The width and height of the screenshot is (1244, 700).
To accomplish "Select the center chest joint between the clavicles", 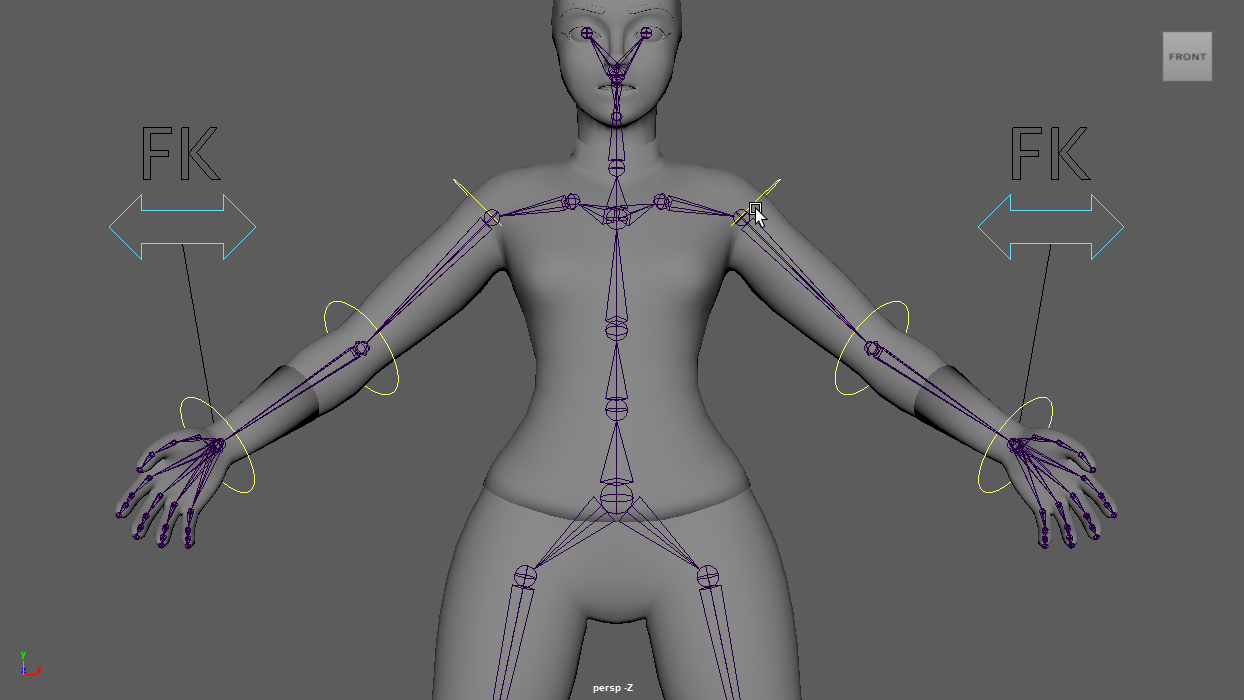I will [x=617, y=215].
